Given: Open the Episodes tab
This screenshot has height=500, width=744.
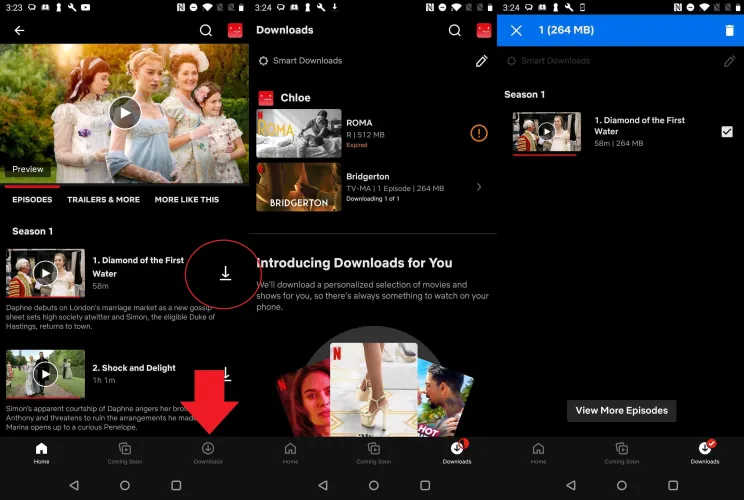Looking at the screenshot, I should tap(32, 200).
